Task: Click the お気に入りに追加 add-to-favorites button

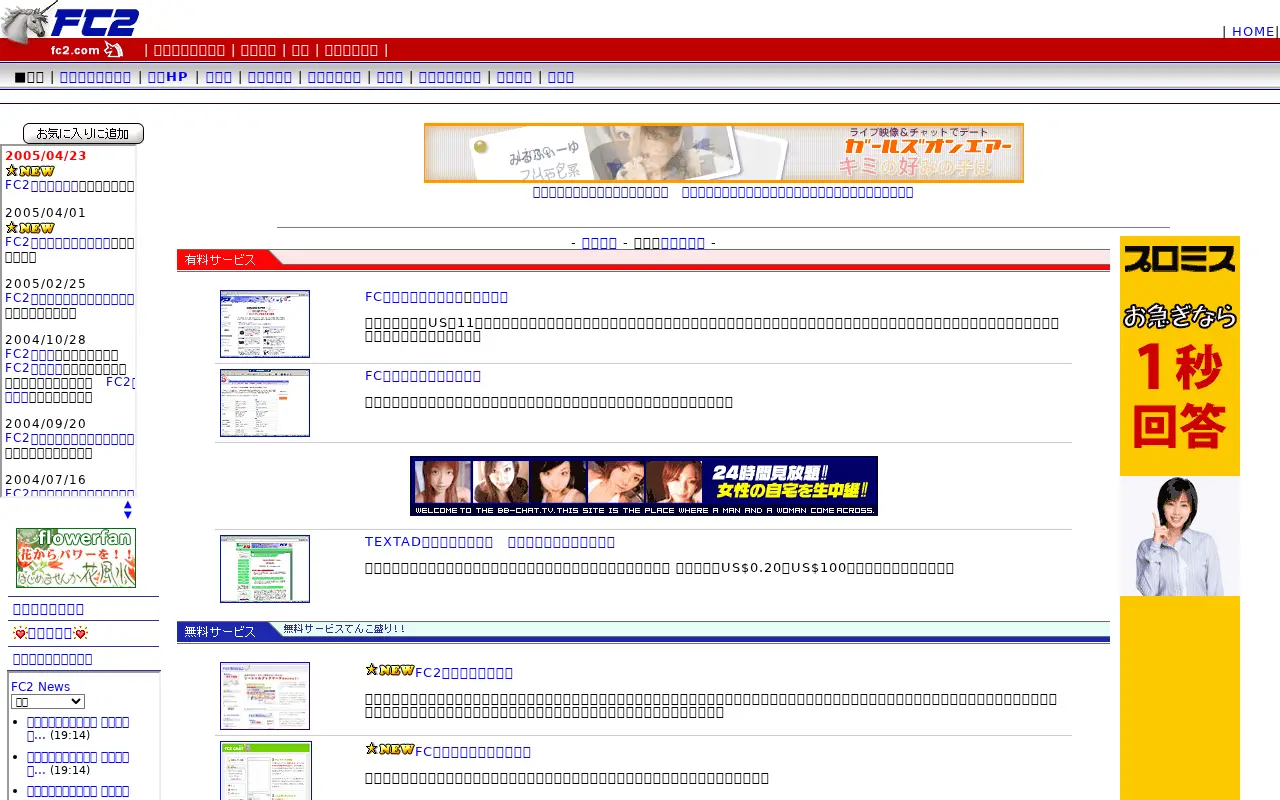Action: [83, 134]
